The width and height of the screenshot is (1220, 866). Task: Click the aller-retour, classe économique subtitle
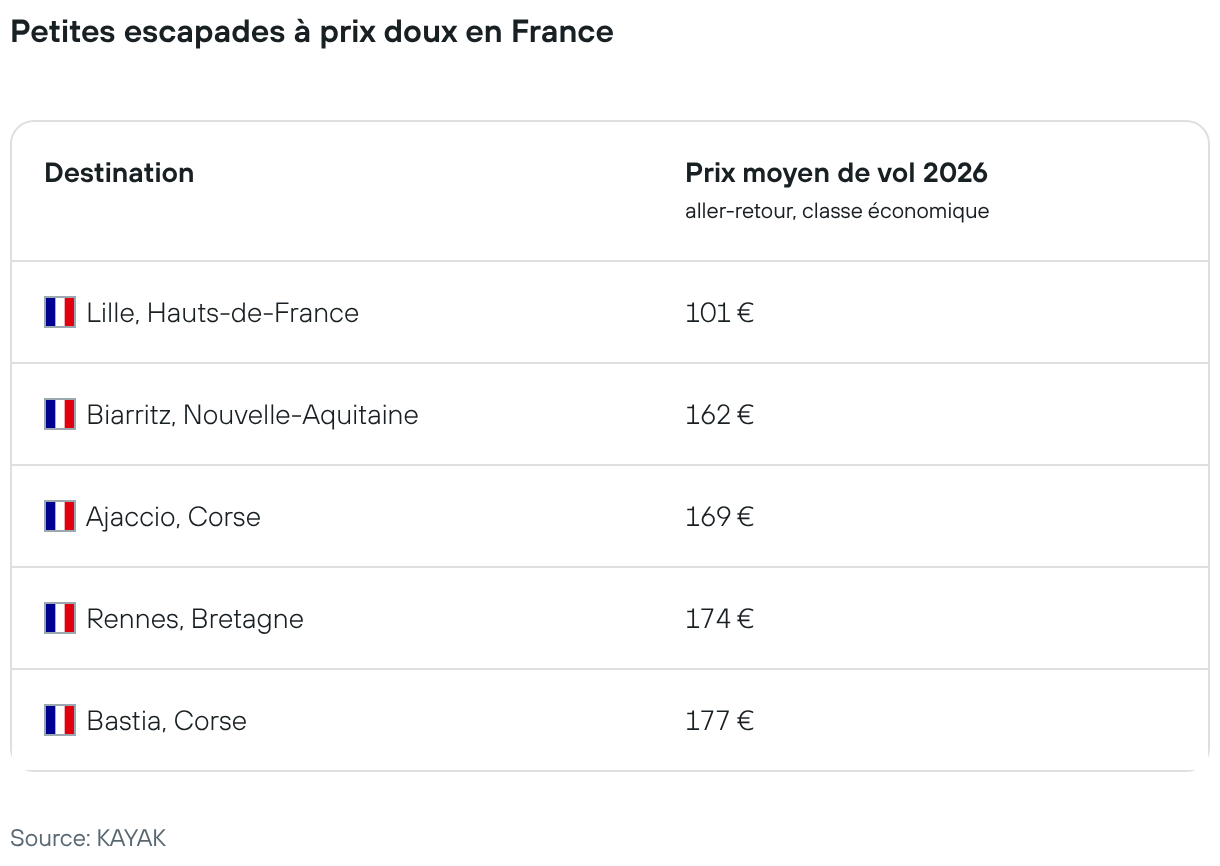point(837,211)
